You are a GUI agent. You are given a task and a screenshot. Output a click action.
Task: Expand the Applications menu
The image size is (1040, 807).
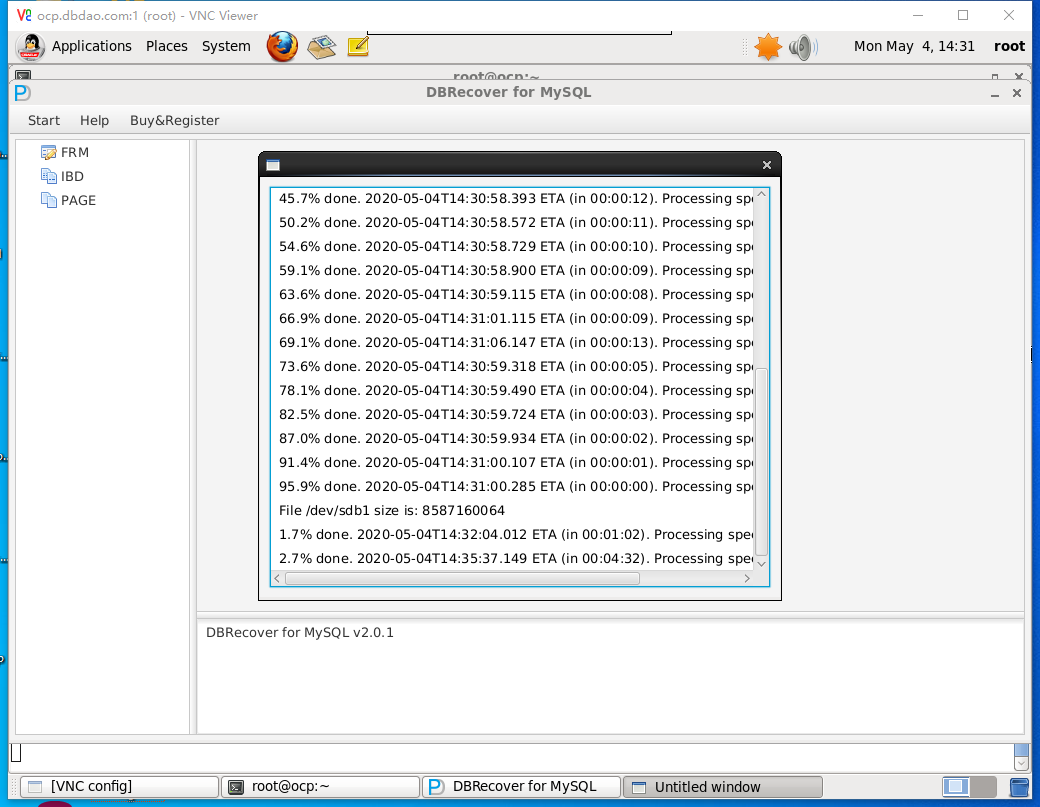point(91,46)
